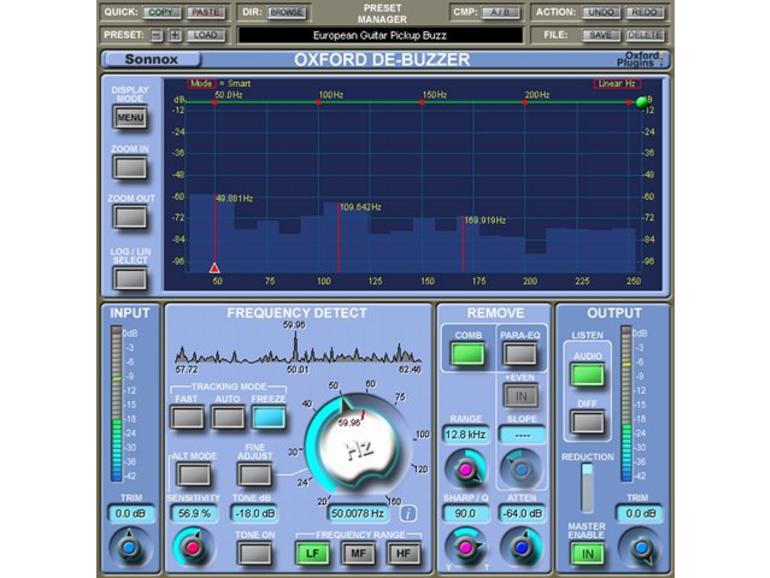Toggle the +EVEN IN button
Image resolution: width=770 pixels, height=578 pixels.
click(520, 396)
